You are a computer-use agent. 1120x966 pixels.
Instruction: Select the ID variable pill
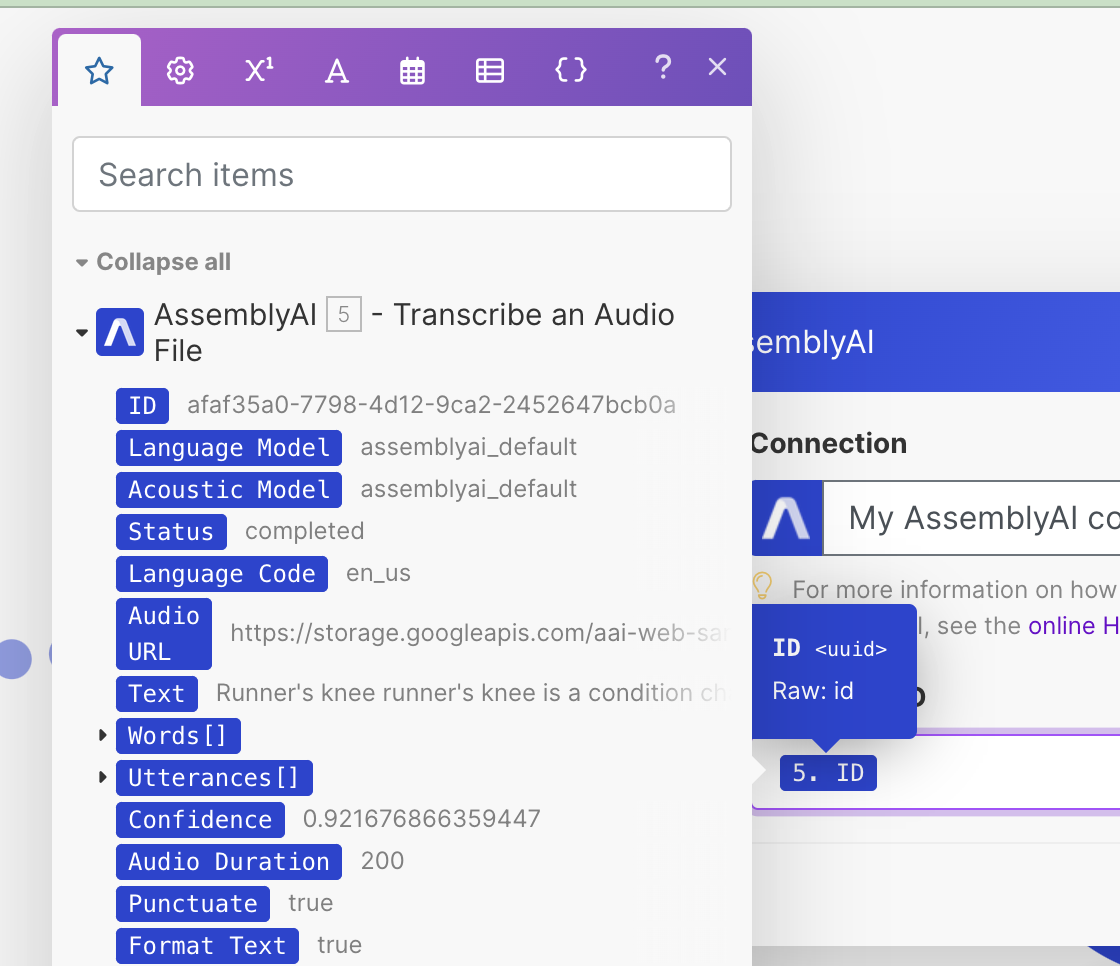coord(143,405)
